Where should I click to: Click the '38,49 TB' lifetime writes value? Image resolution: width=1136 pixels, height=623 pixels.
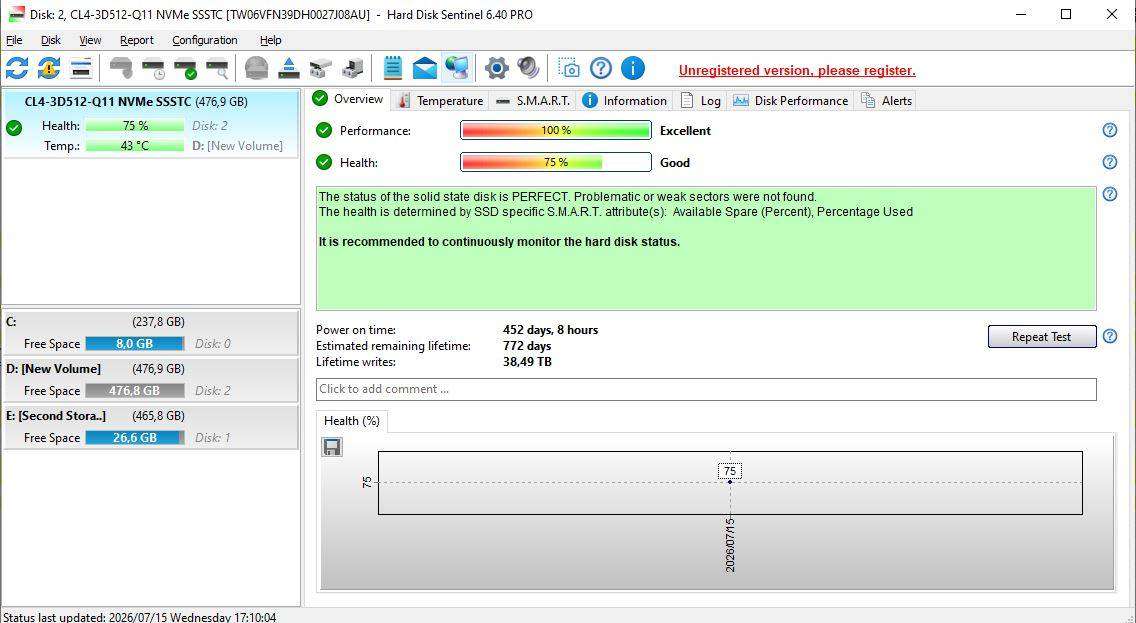point(527,361)
